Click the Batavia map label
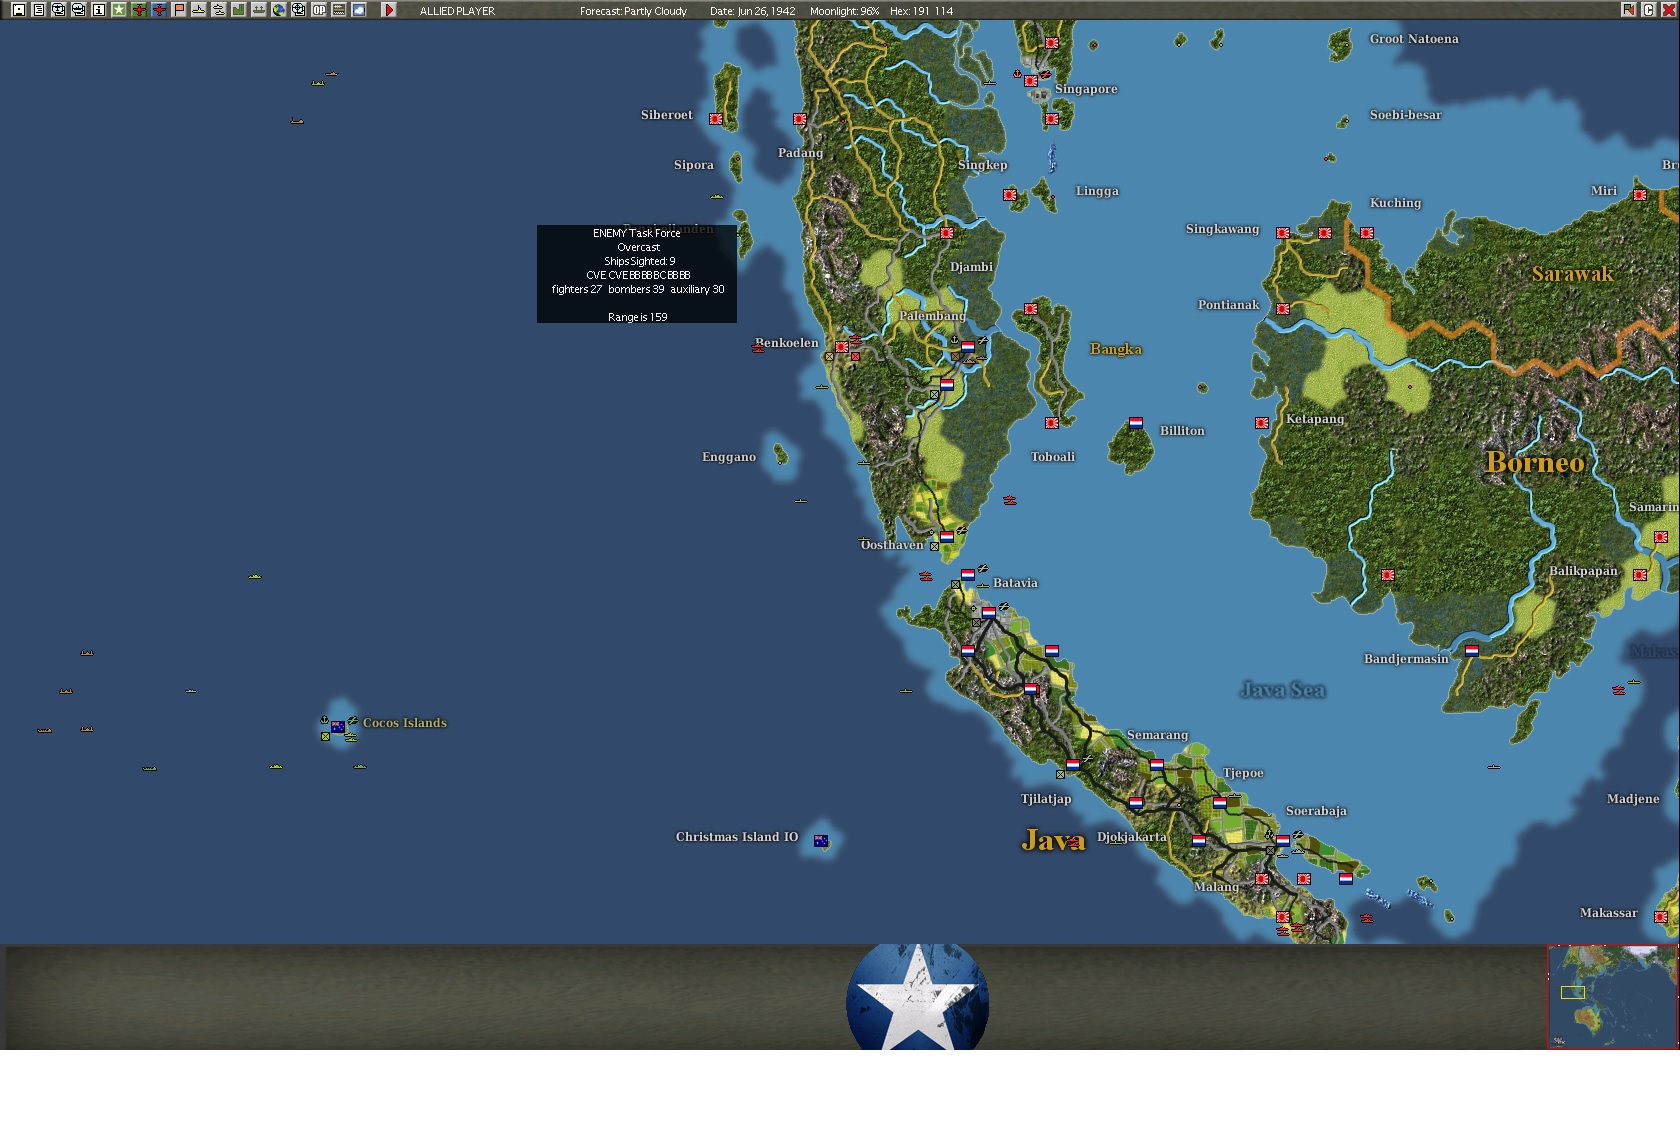Screen dimensions: 1680x1137 (x=1015, y=583)
